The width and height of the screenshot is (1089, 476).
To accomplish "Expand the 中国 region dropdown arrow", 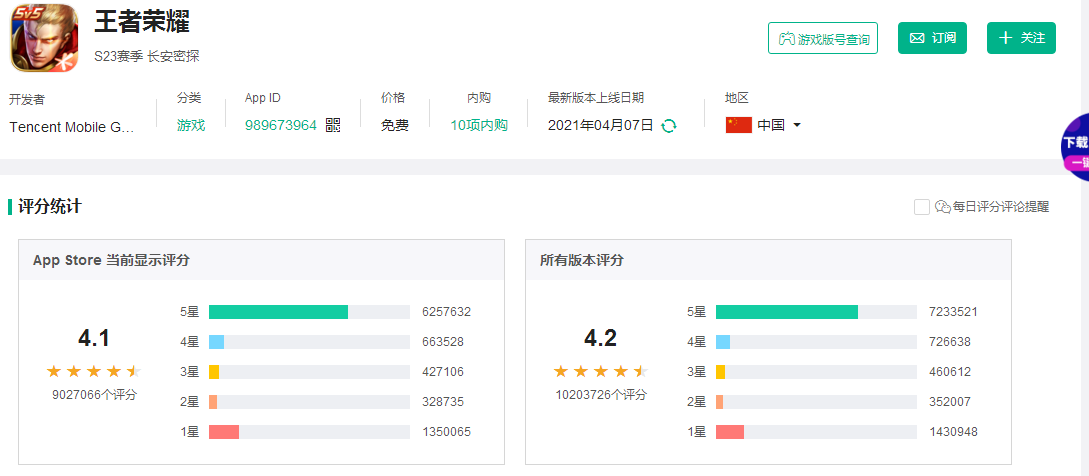I will coord(797,125).
